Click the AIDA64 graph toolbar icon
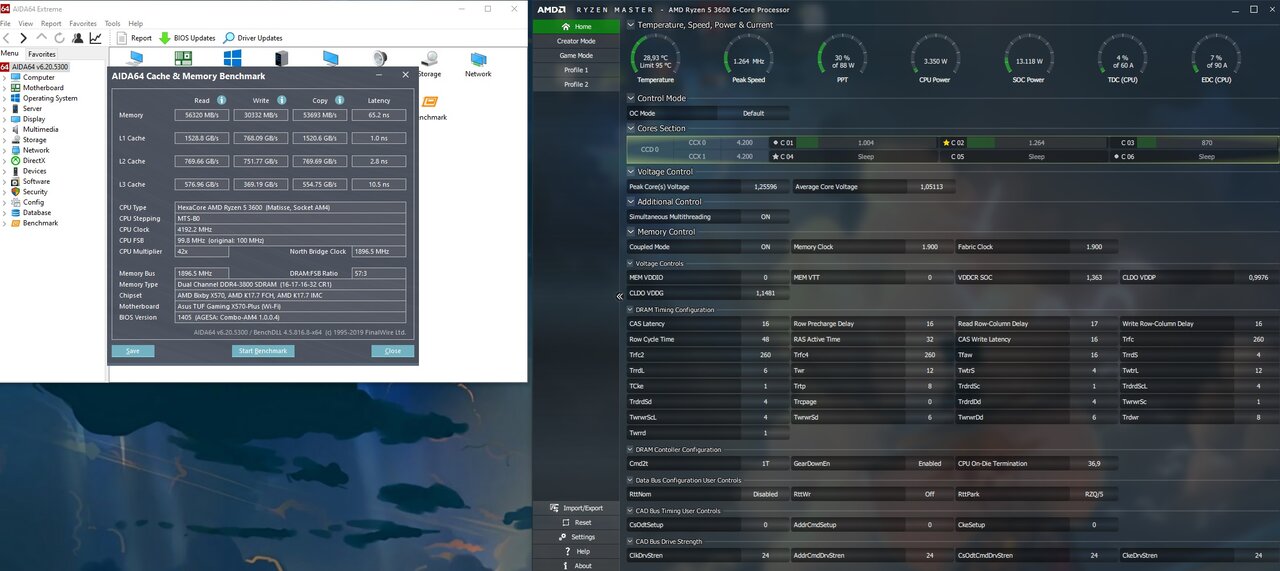This screenshot has height=571, width=1280. (x=95, y=38)
